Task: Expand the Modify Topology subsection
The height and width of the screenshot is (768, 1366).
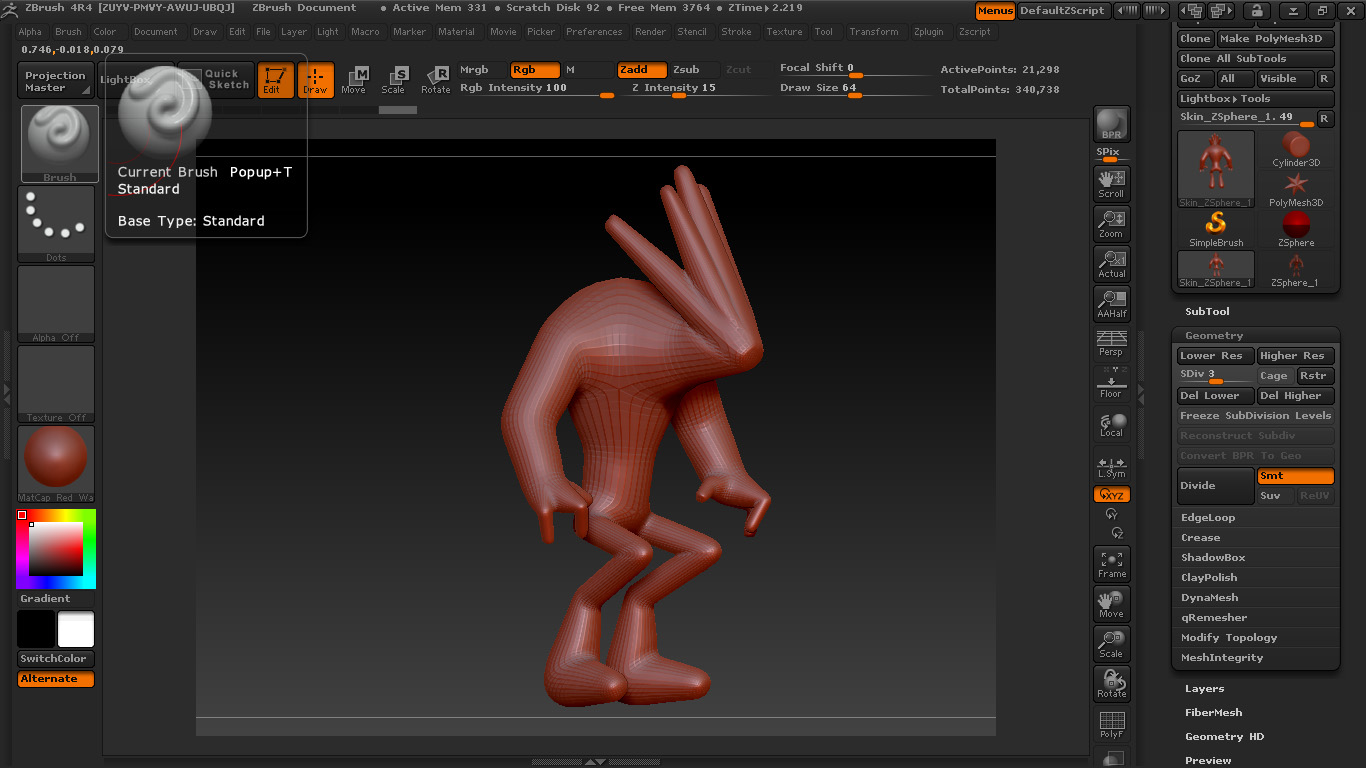Action: tap(1229, 638)
